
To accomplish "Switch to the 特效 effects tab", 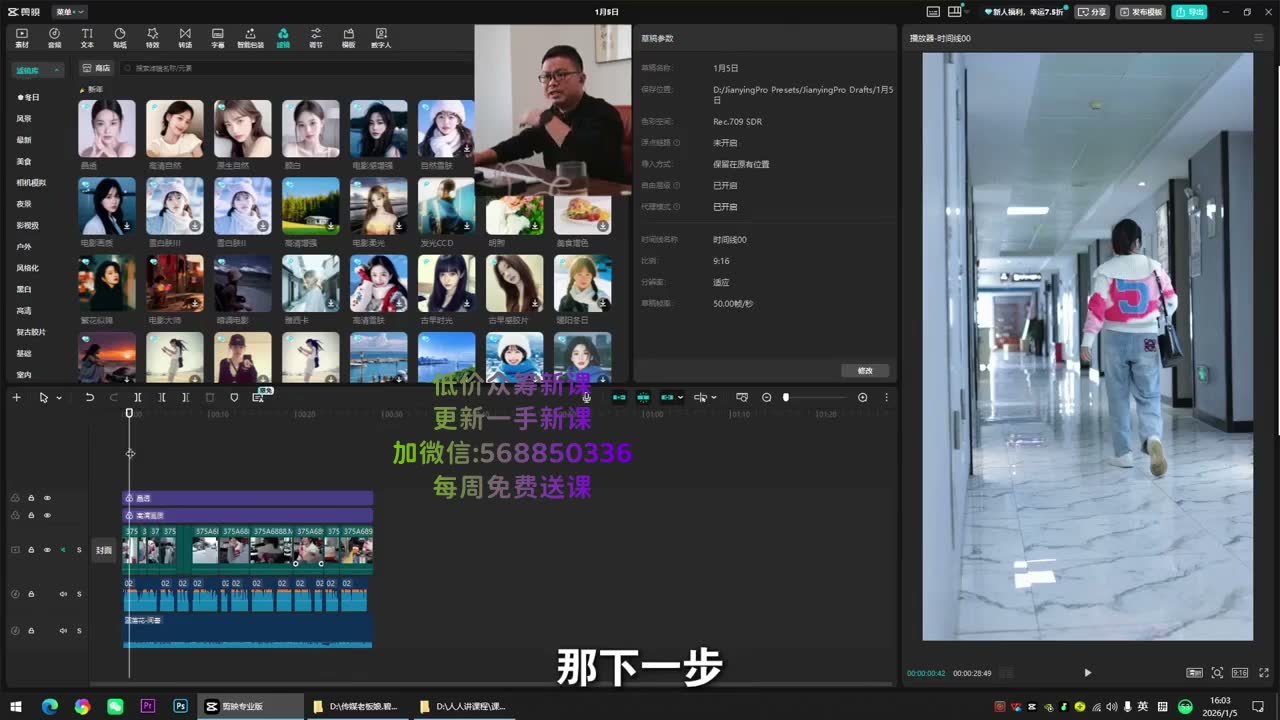I will pyautogui.click(x=152, y=38).
